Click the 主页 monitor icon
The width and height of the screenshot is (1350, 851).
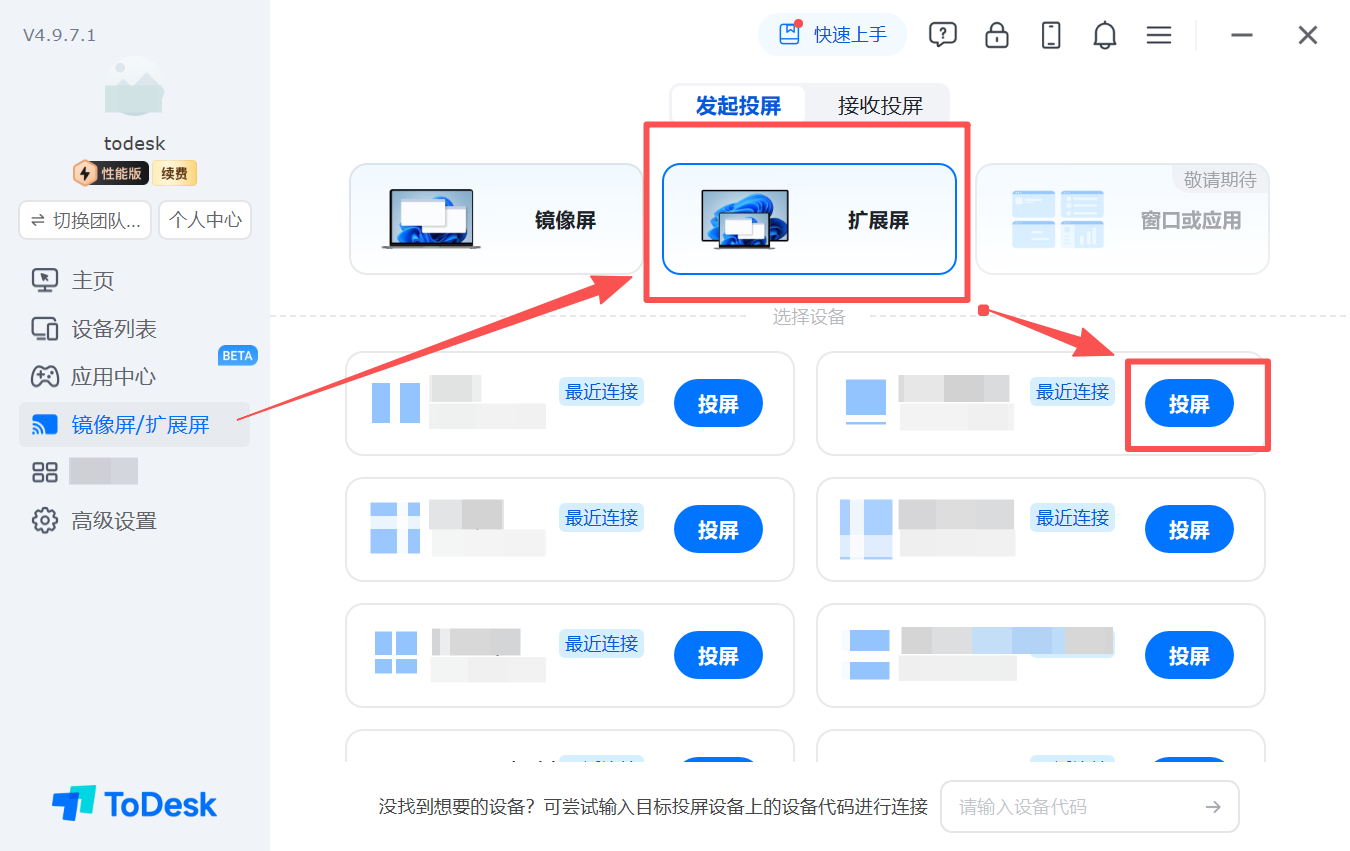(45, 280)
